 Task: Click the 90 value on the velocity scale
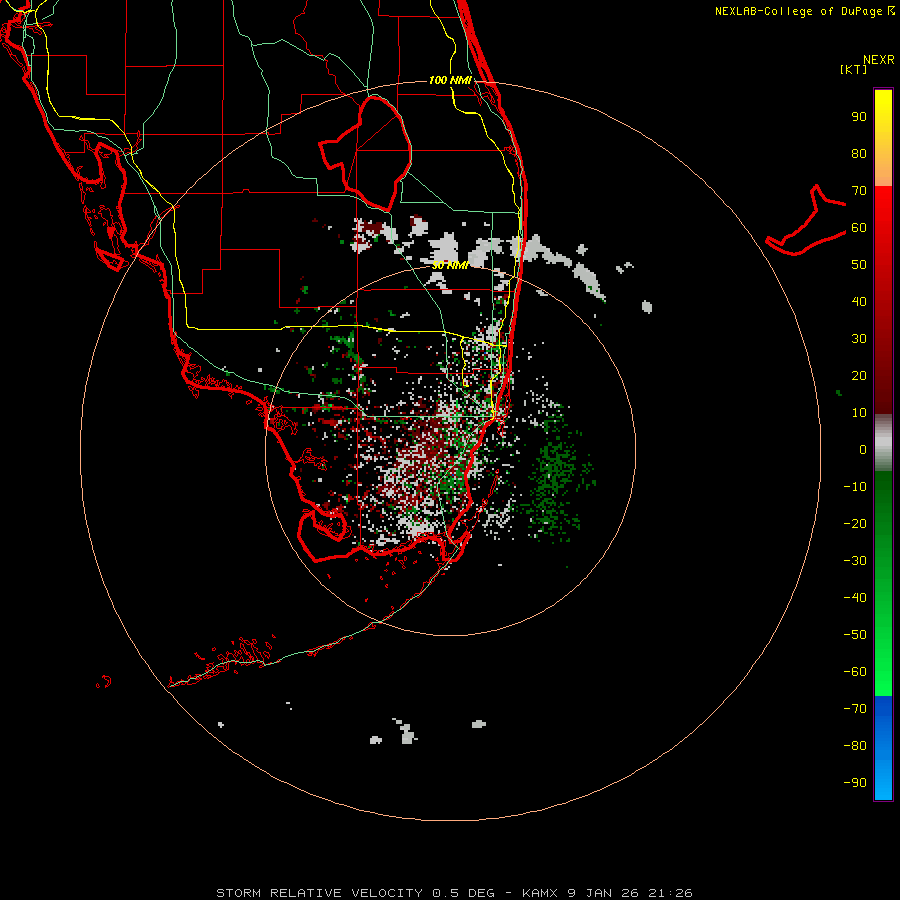[x=859, y=117]
